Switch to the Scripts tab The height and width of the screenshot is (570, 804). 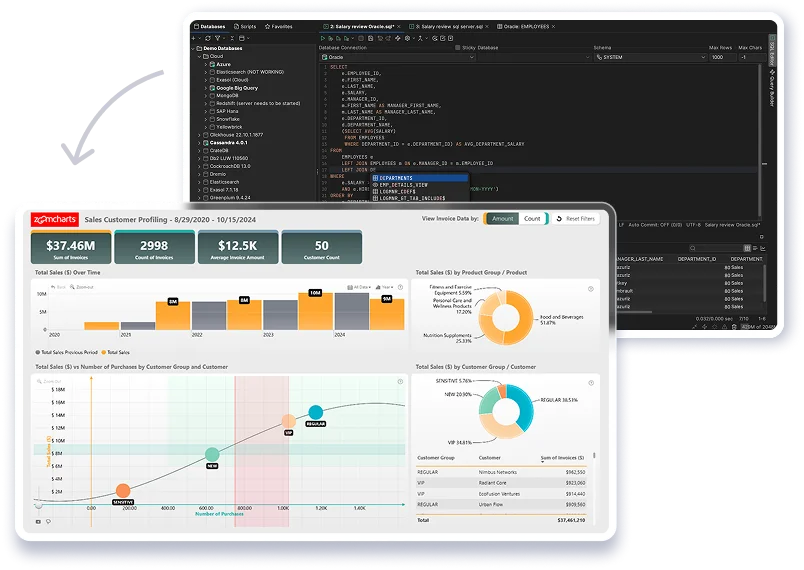tap(243, 25)
